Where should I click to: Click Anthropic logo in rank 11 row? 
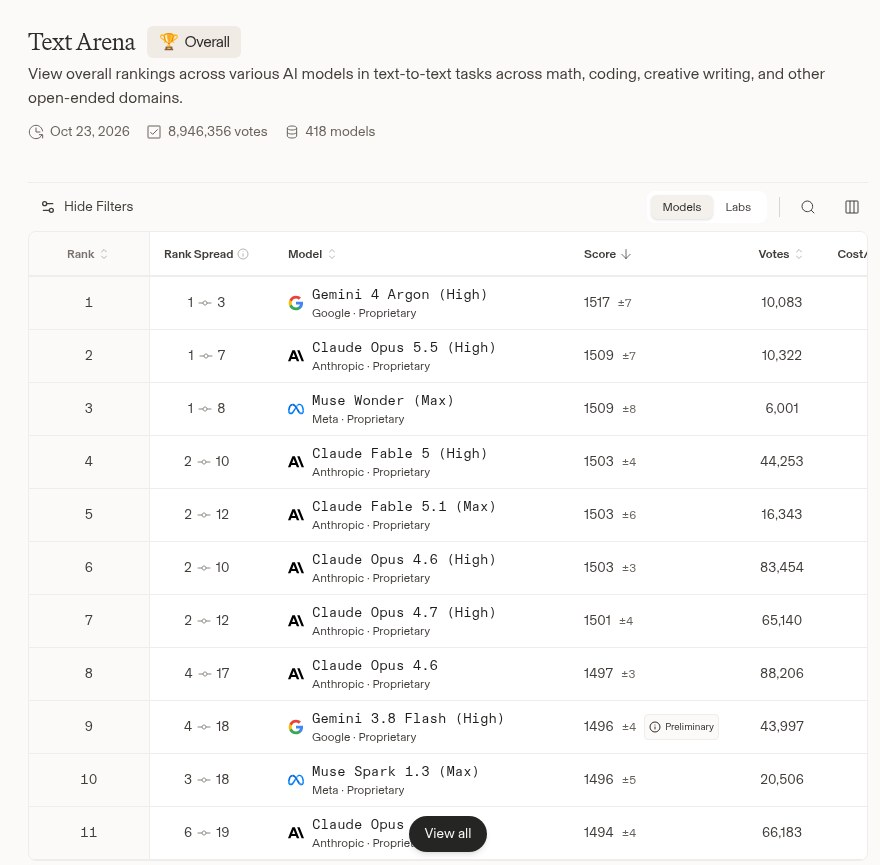(296, 833)
